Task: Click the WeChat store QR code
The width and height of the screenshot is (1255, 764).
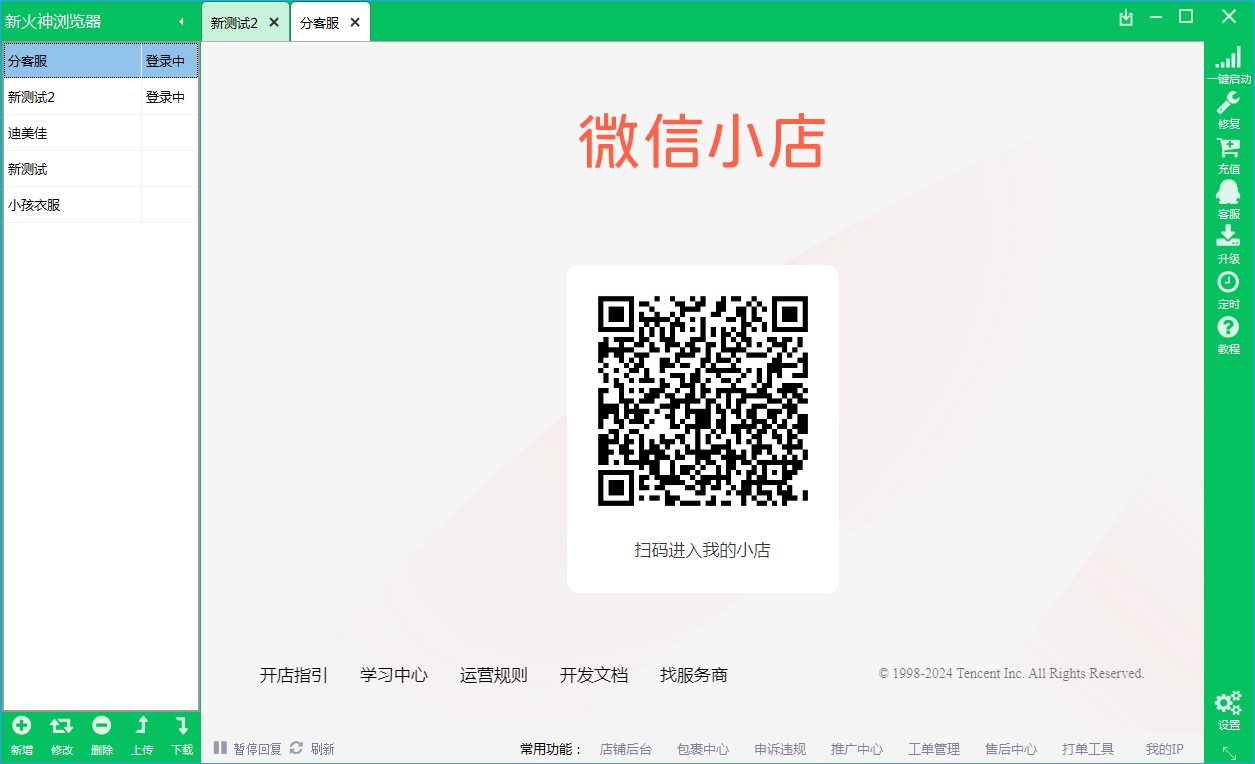Action: [703, 400]
